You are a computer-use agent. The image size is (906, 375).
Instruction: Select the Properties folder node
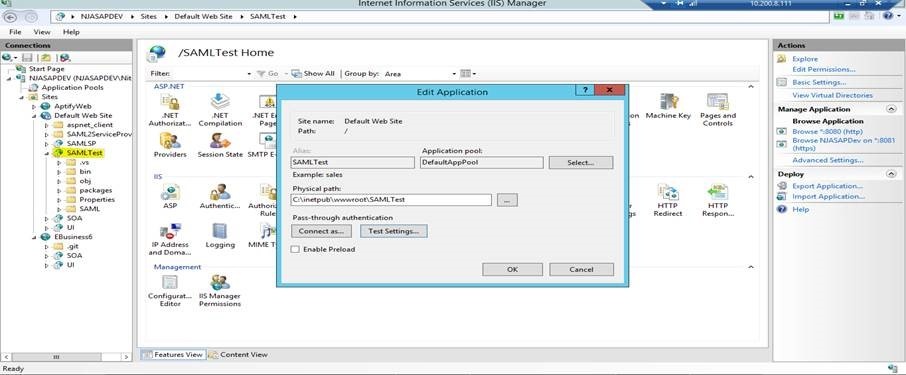point(97,199)
